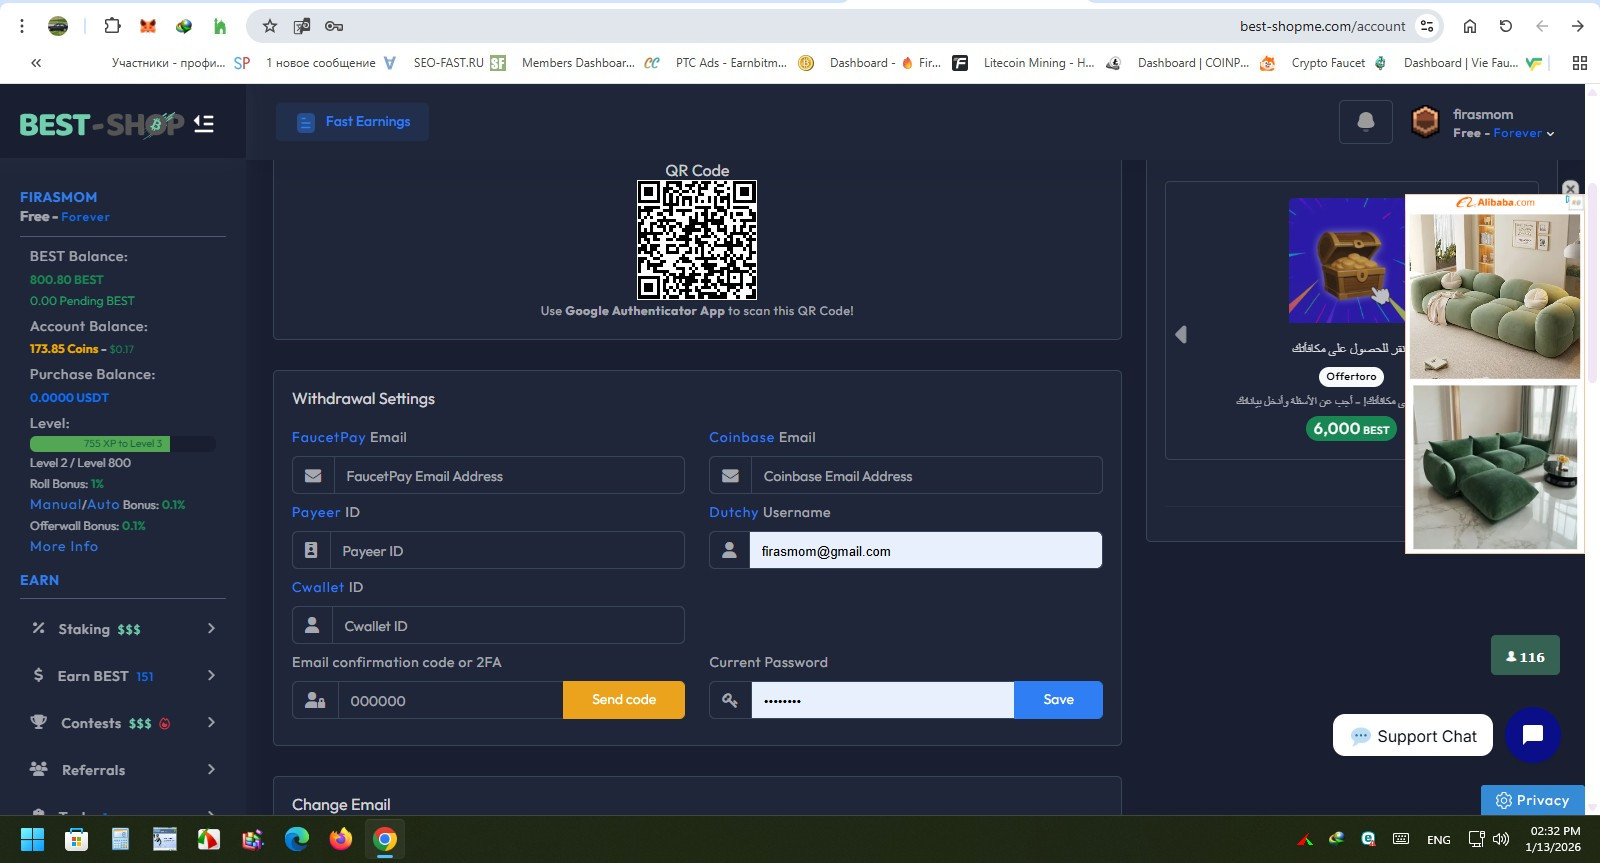Screen dimensions: 1600x863
Task: Save the withdrawal settings
Action: pyautogui.click(x=1058, y=700)
